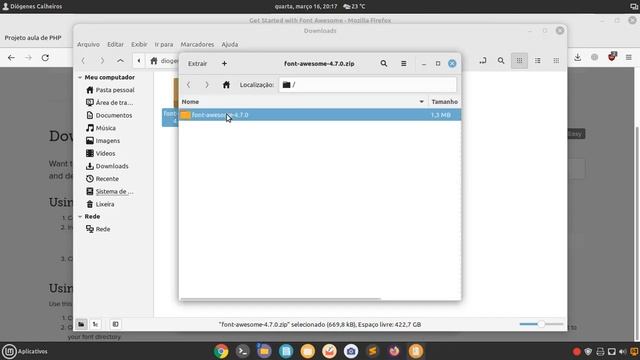This screenshot has height=360, width=640.
Task: Open Sublime Text from the dock
Action: pyautogui.click(x=372, y=351)
